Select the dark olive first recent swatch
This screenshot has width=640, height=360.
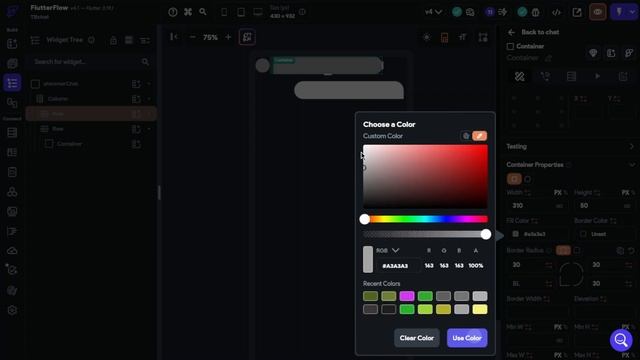click(371, 296)
